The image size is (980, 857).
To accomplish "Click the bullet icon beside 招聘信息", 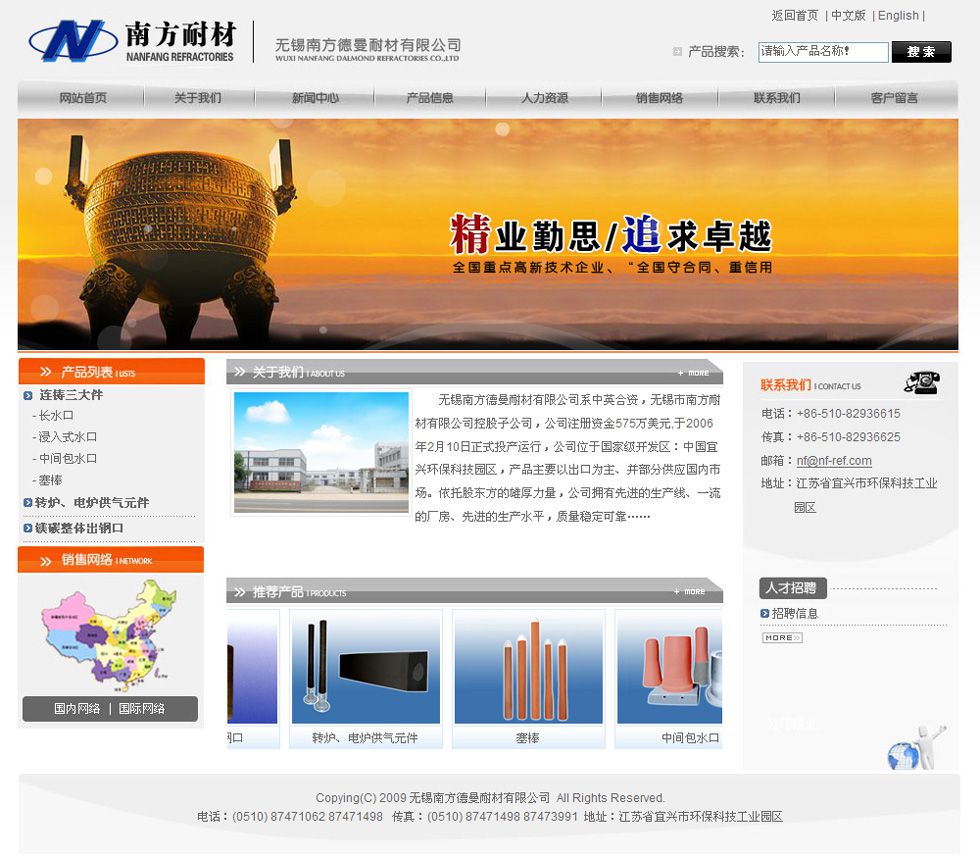I will 765,614.
